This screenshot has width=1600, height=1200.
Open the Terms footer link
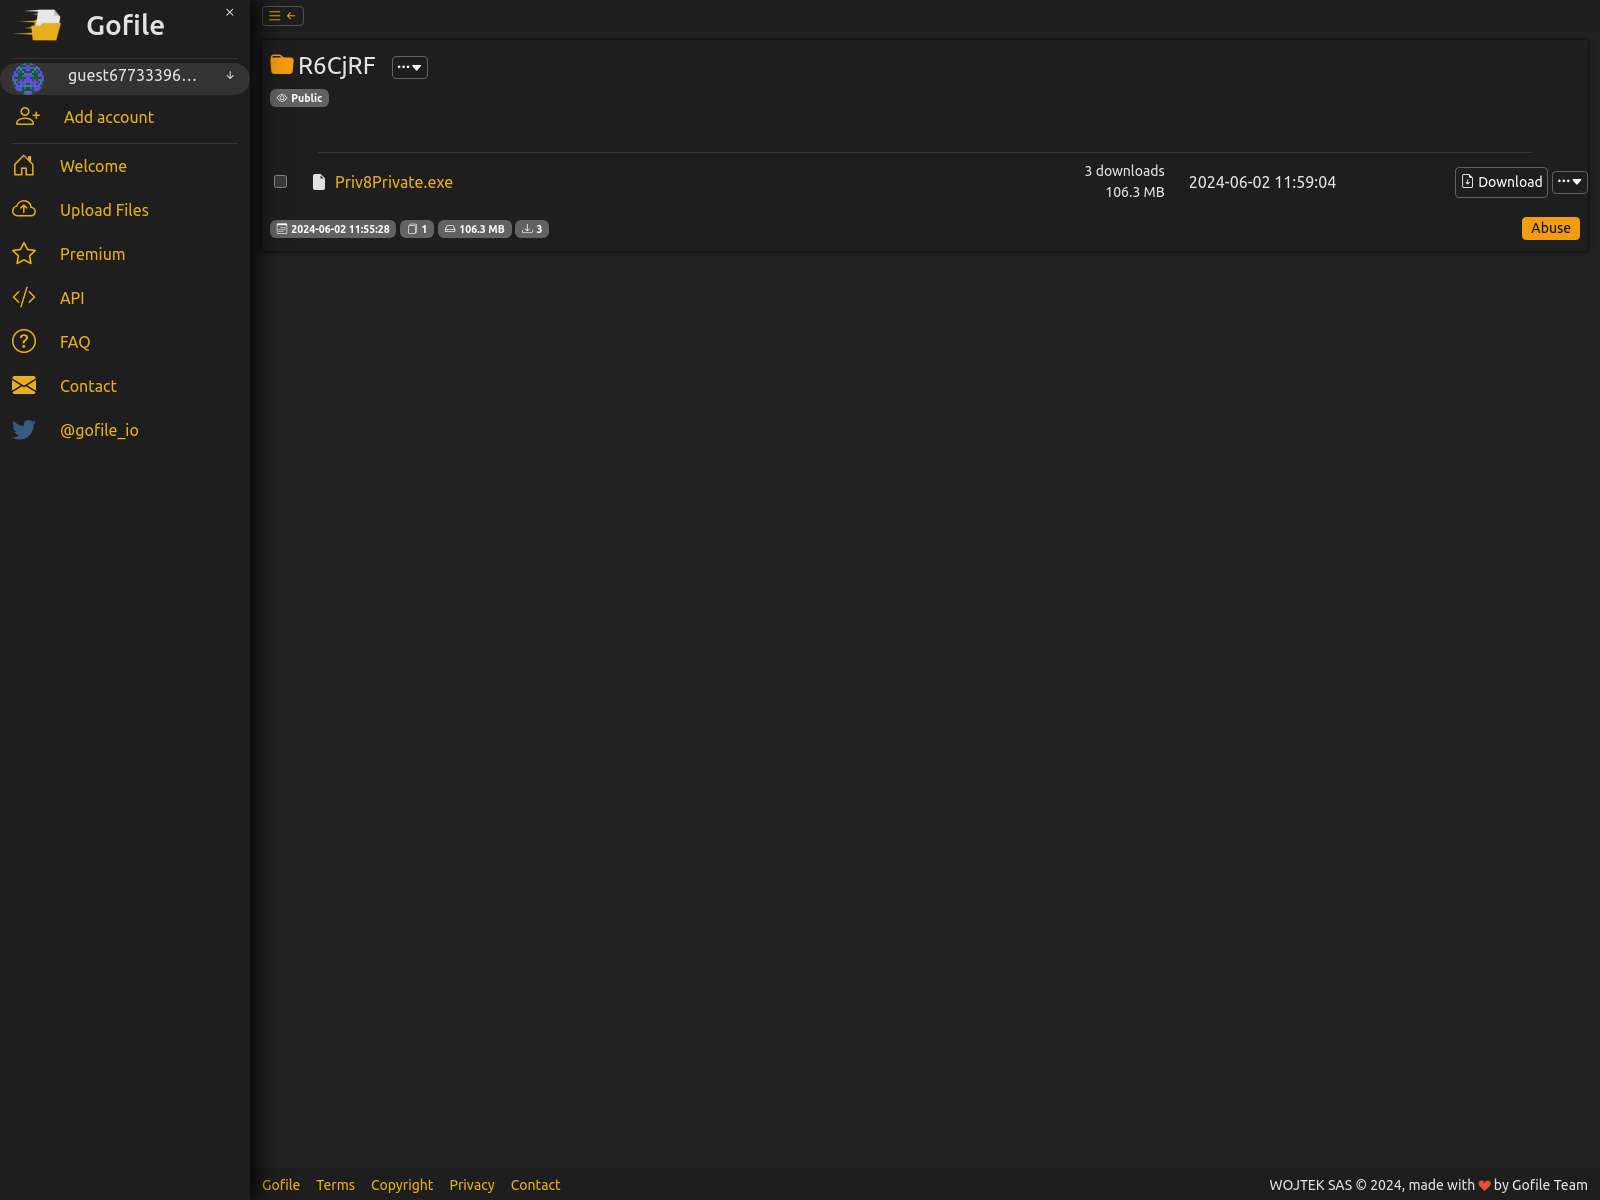pos(335,1185)
